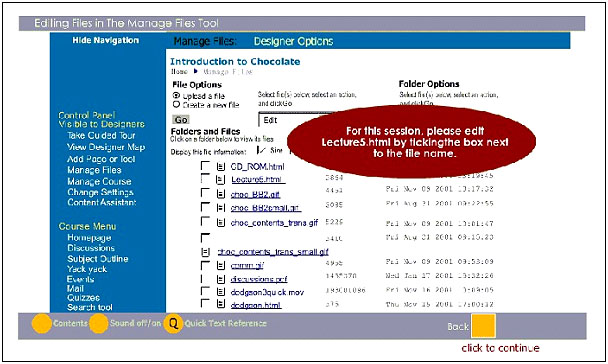Click file icon beside choc_contents_trans_small.gif
The width and height of the screenshot is (608, 364).
206,252
